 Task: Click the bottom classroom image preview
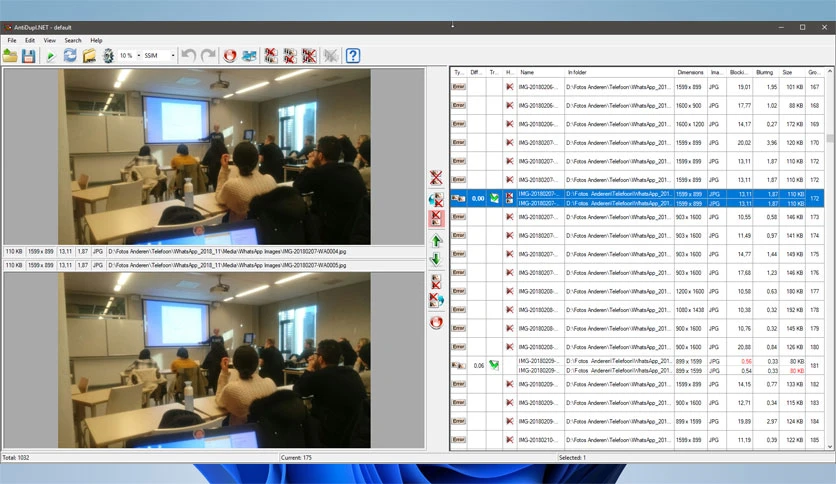[214, 360]
